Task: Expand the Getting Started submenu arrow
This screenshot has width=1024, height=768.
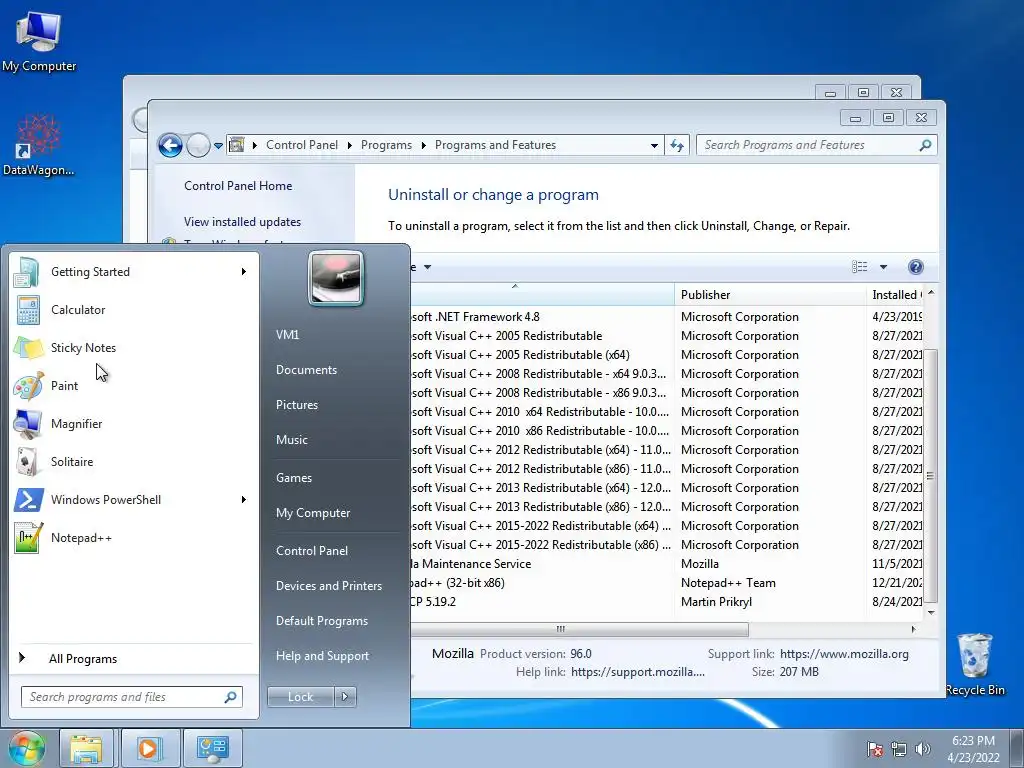Action: (x=244, y=272)
